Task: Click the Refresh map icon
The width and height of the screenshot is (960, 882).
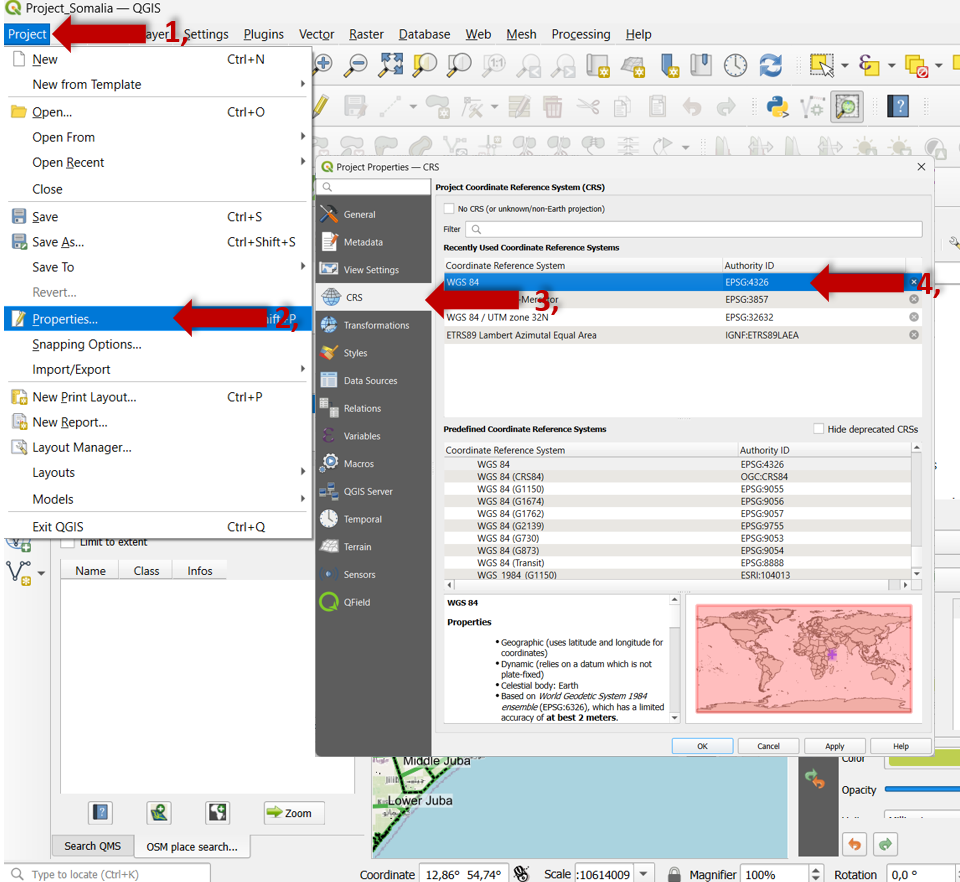Action: pyautogui.click(x=770, y=65)
